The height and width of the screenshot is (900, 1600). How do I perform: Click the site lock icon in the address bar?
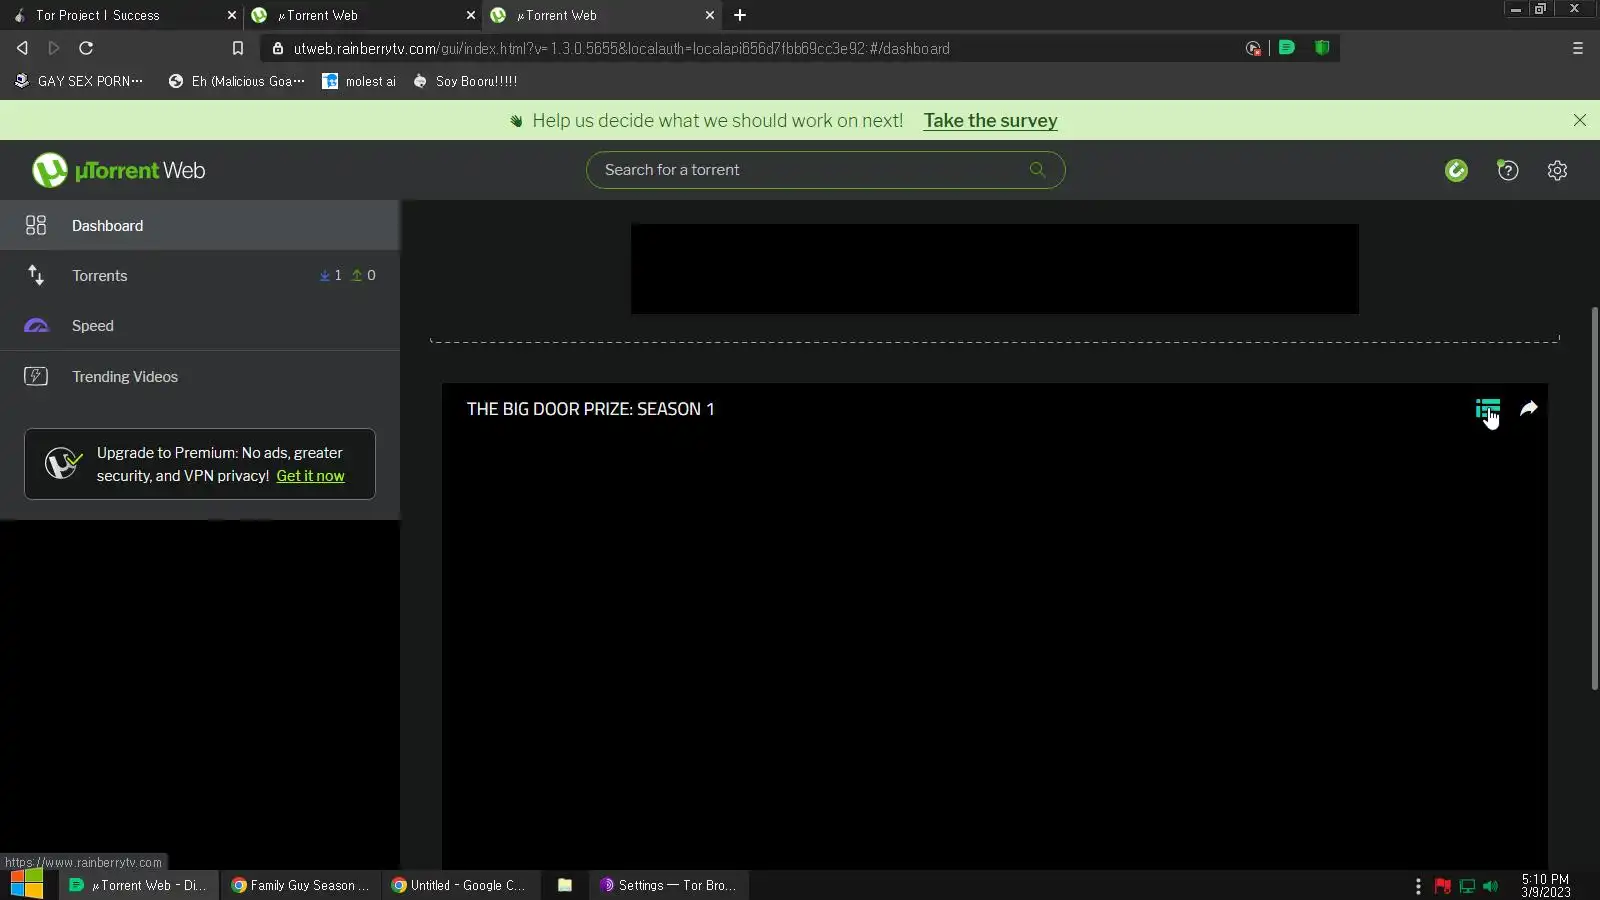tap(278, 48)
